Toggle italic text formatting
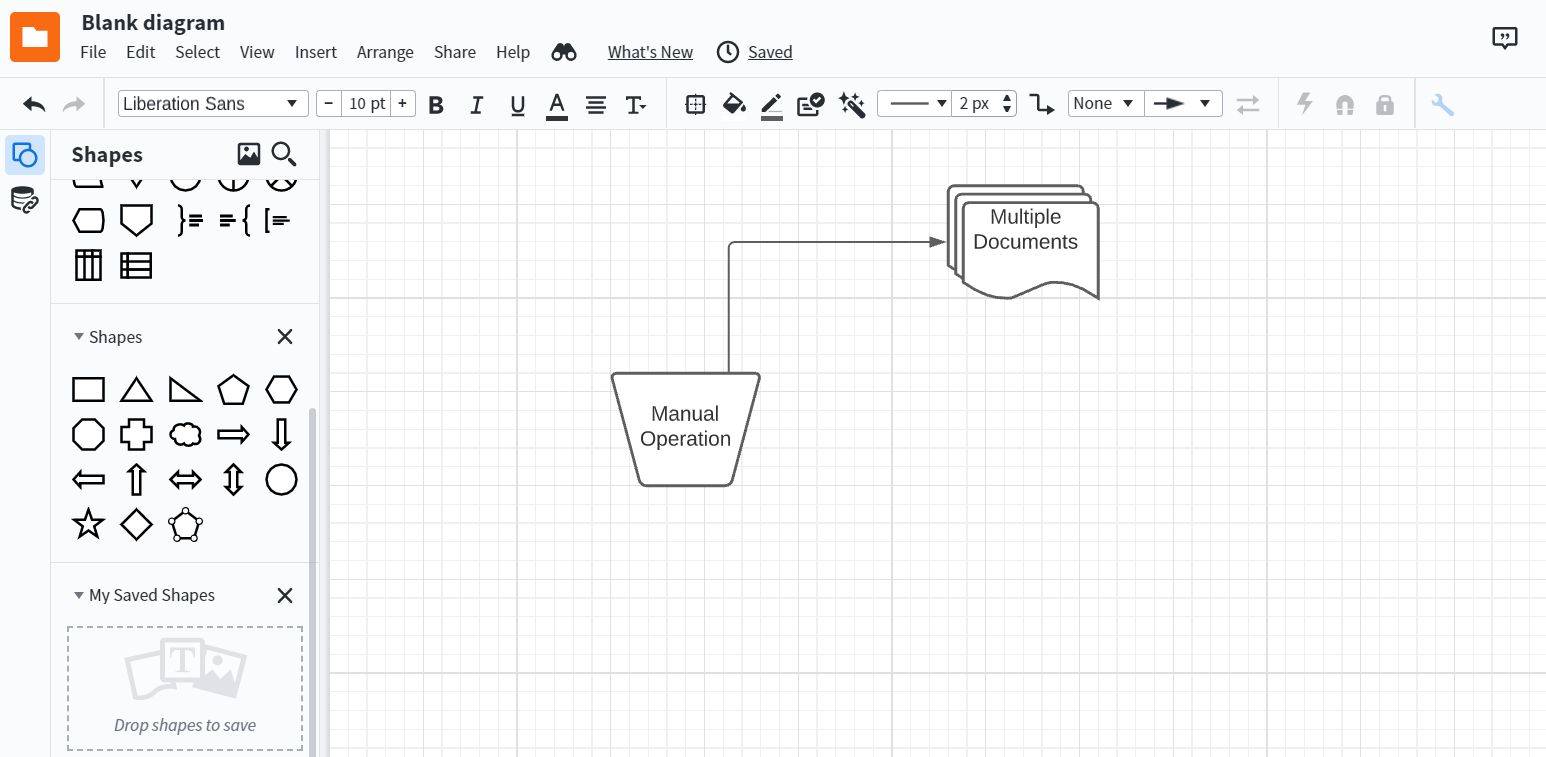The height and width of the screenshot is (757, 1546). point(477,104)
